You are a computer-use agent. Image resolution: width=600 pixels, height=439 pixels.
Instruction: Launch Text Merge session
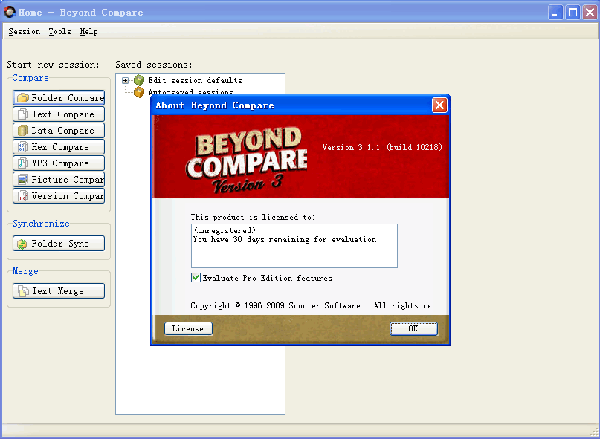tap(59, 291)
